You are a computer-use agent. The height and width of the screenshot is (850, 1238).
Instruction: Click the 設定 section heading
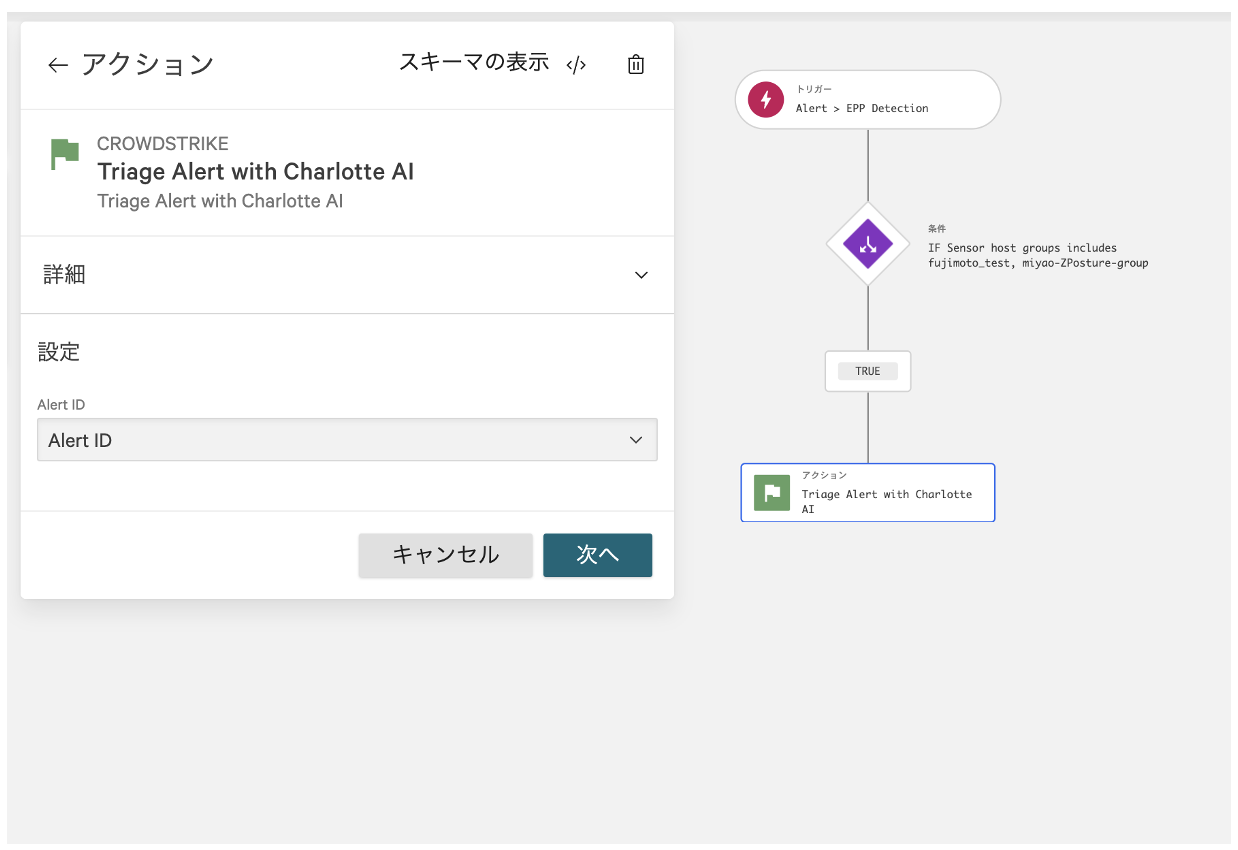[59, 352]
